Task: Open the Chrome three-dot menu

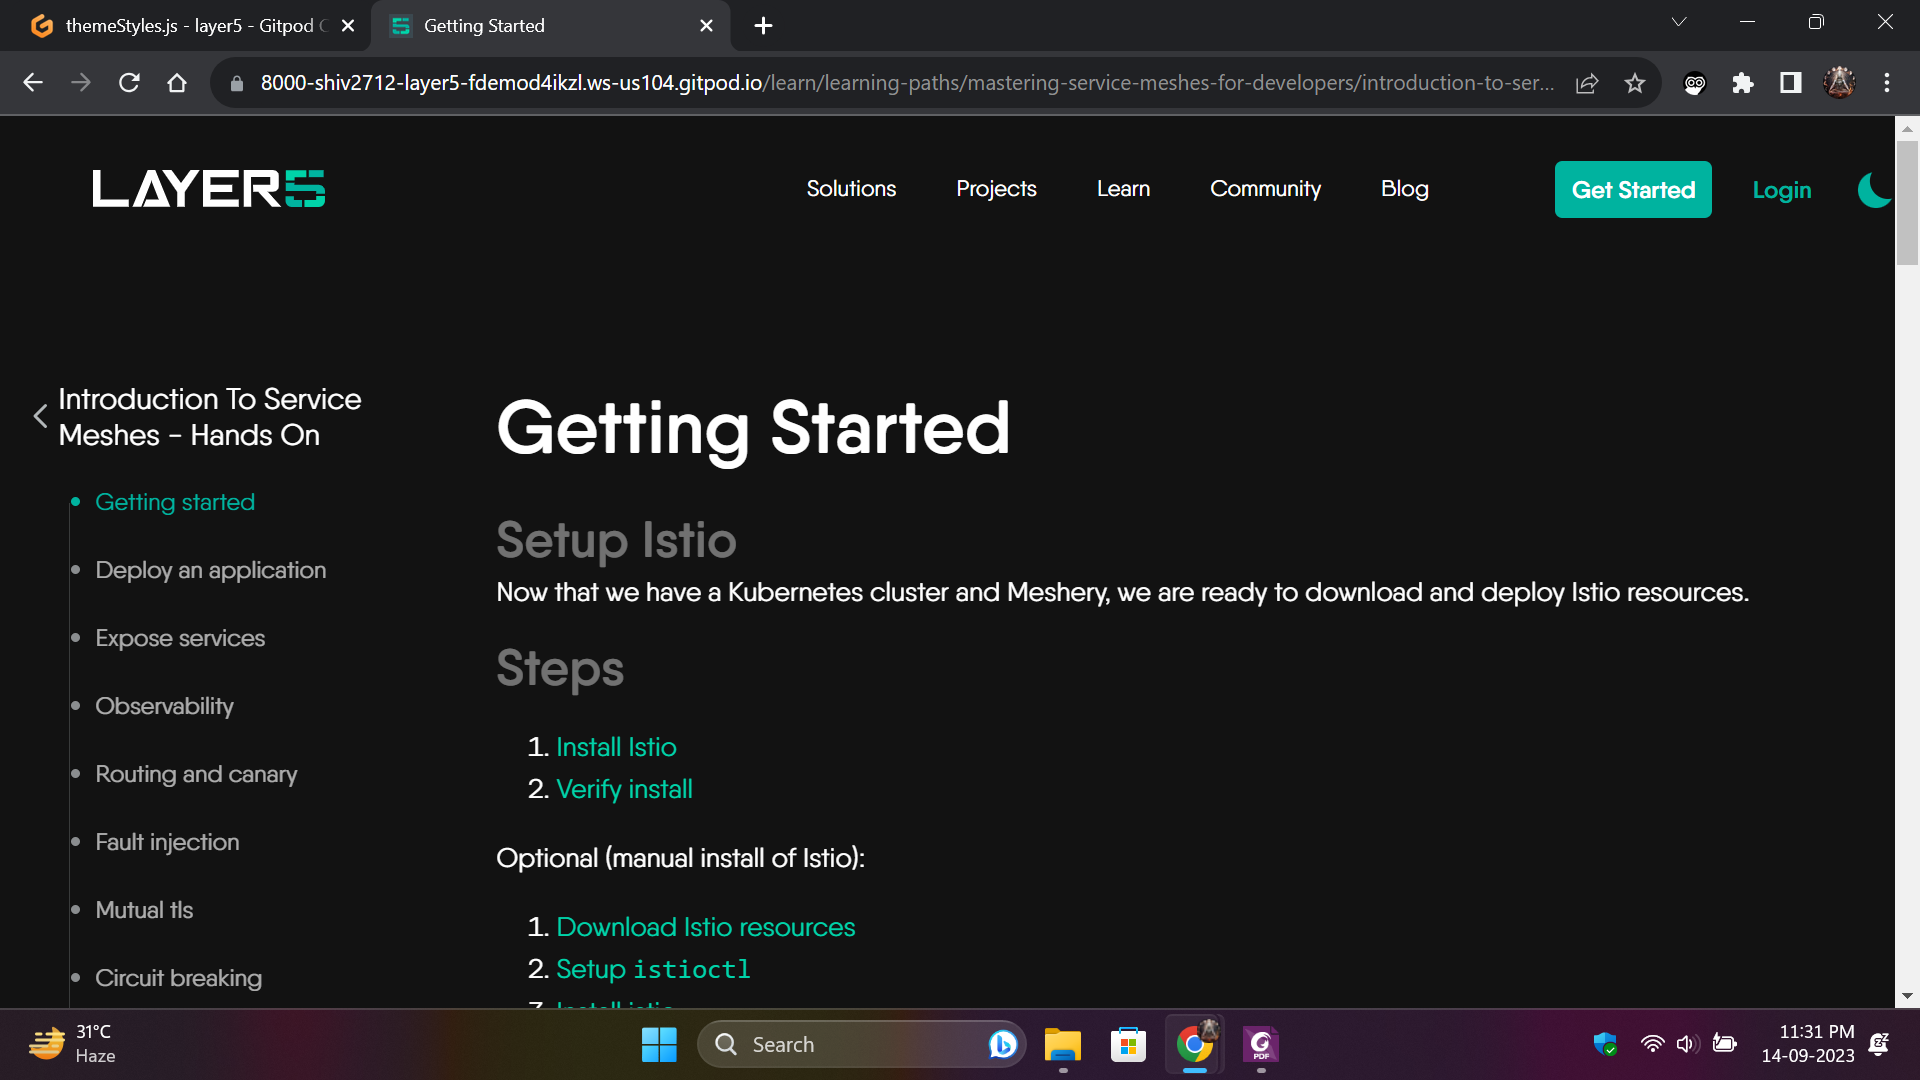Action: (1888, 83)
